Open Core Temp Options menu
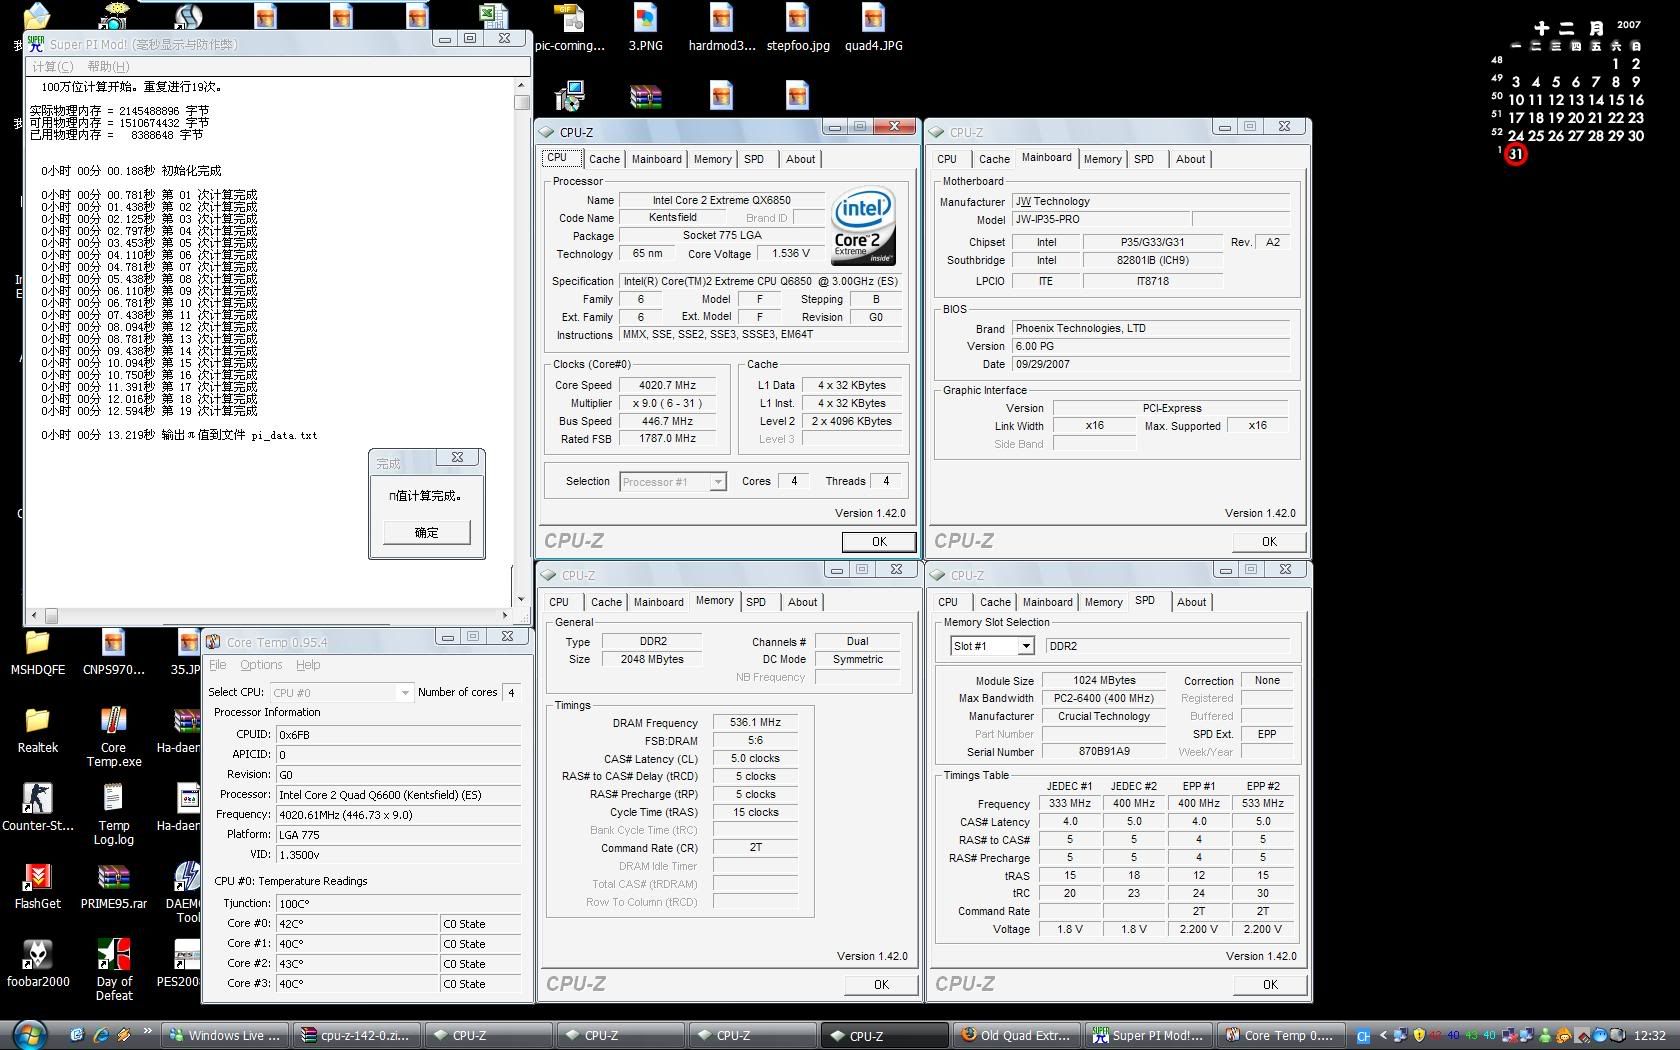 point(261,665)
